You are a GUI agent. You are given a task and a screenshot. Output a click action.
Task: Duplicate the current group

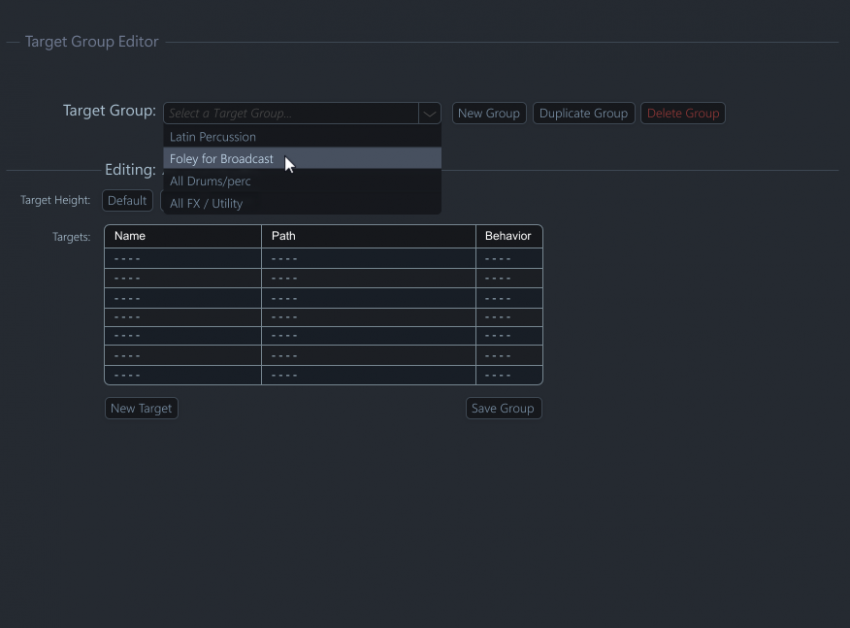(583, 113)
